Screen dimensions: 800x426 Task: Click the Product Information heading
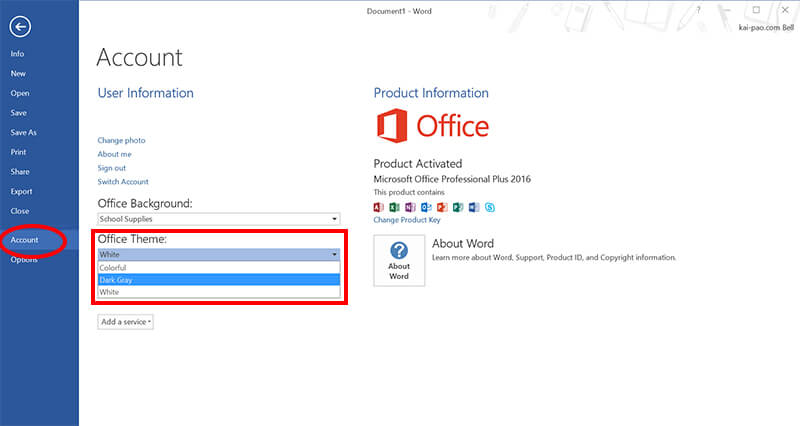431,93
